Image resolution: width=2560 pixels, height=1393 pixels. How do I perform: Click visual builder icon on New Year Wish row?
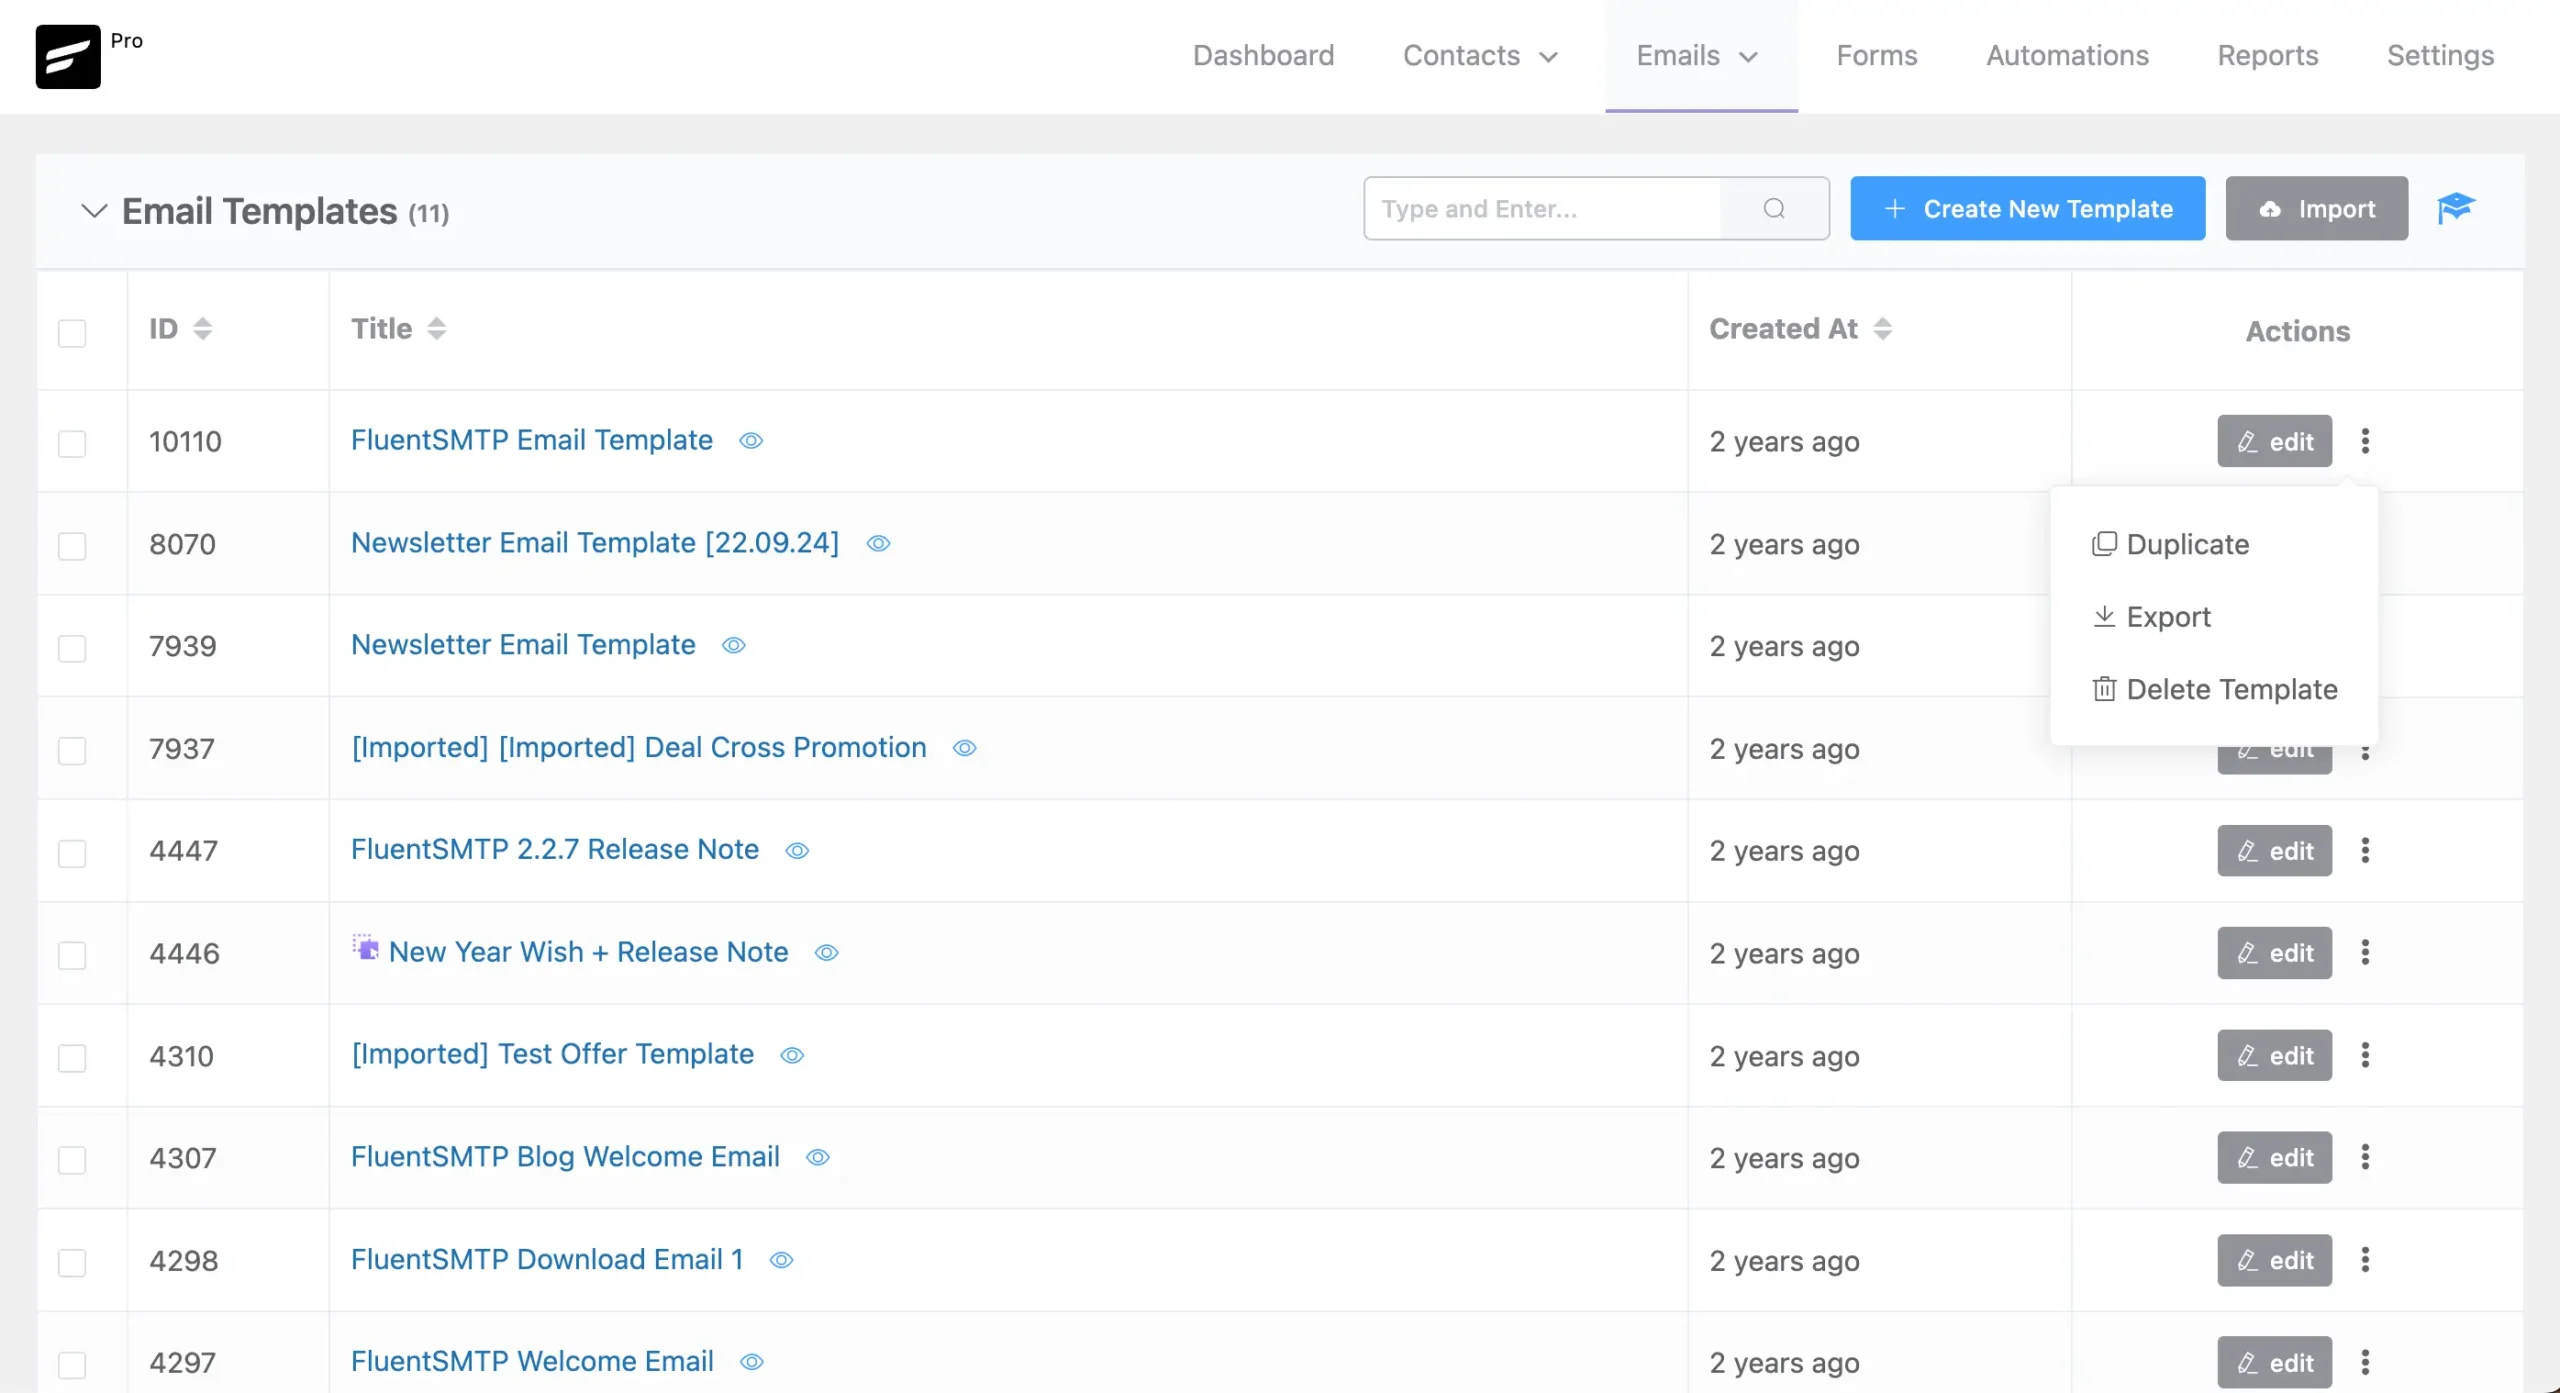click(365, 948)
